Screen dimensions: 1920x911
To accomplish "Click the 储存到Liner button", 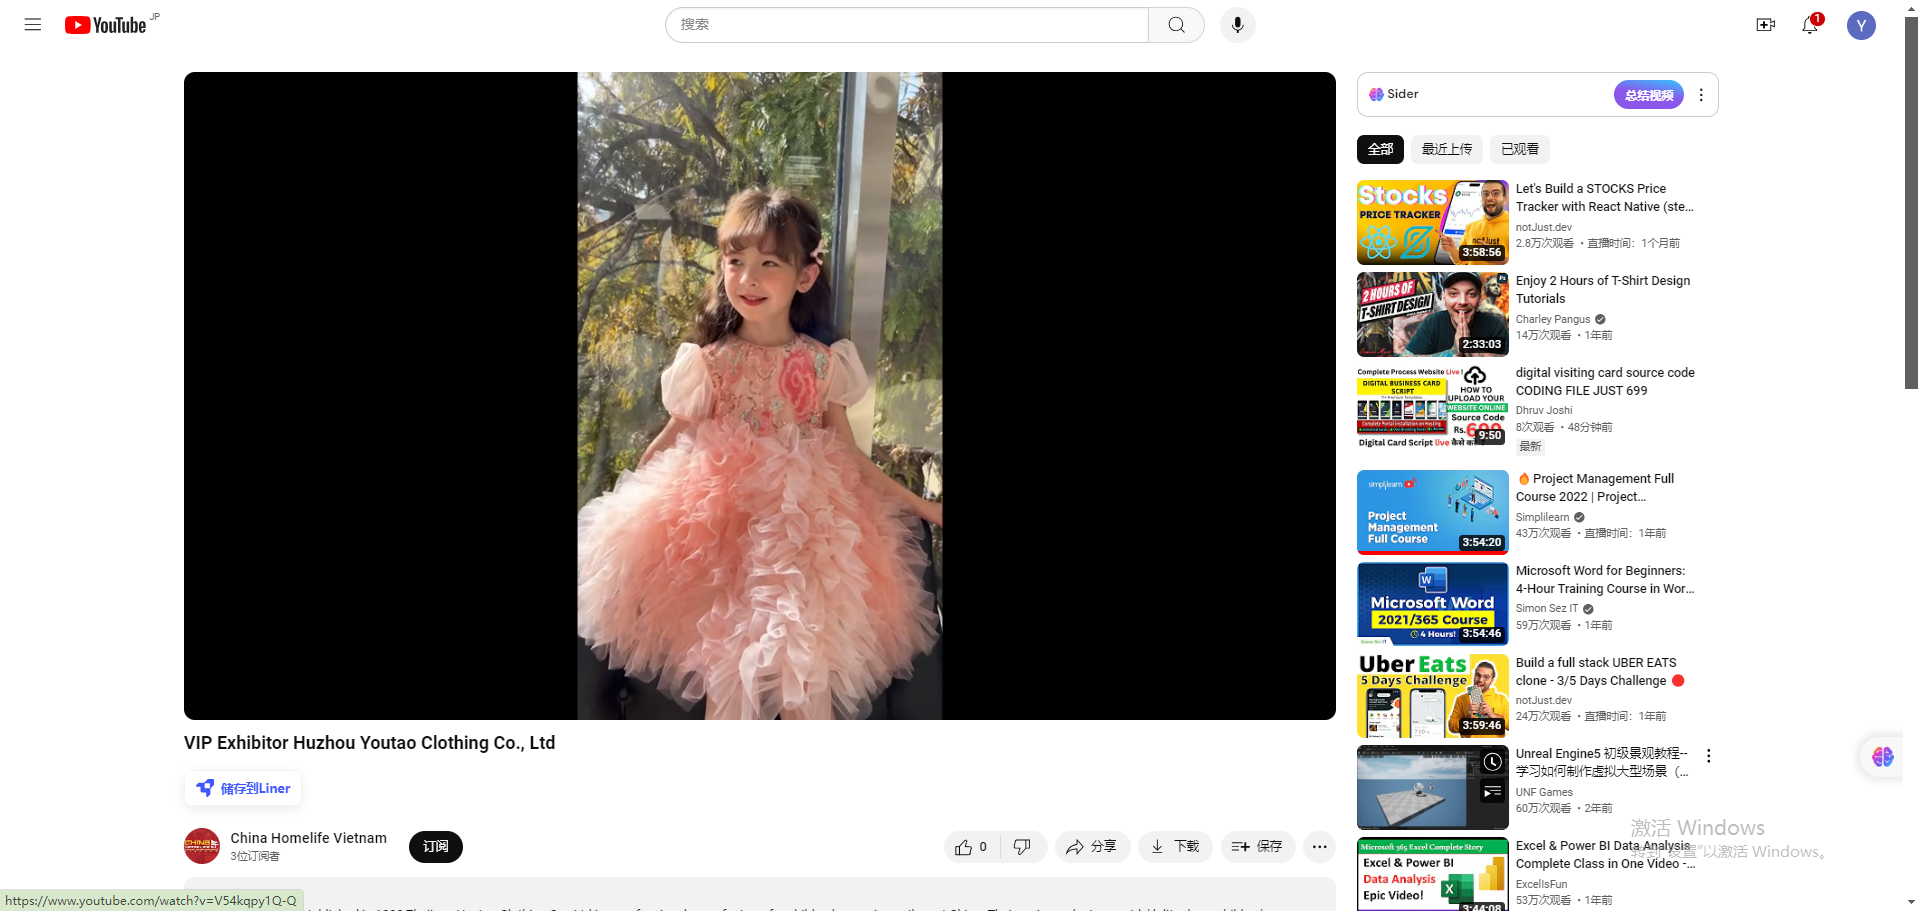I will (x=243, y=788).
